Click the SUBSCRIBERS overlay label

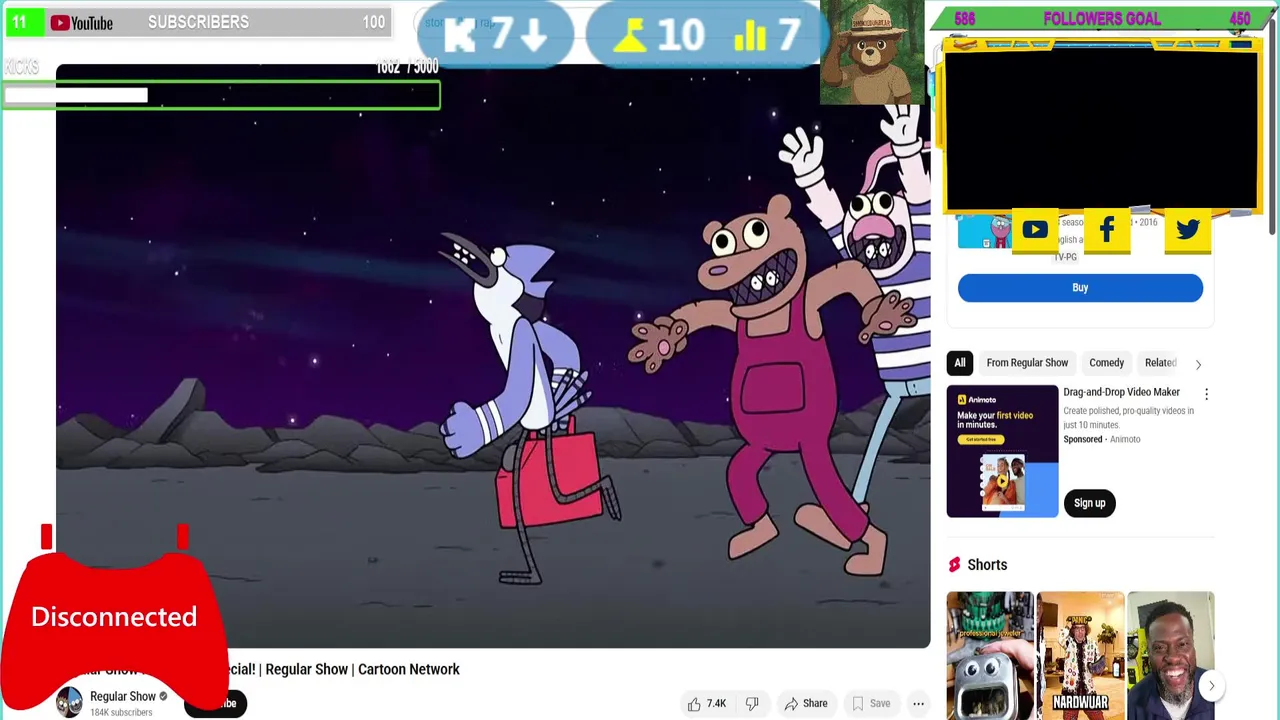[x=198, y=22]
